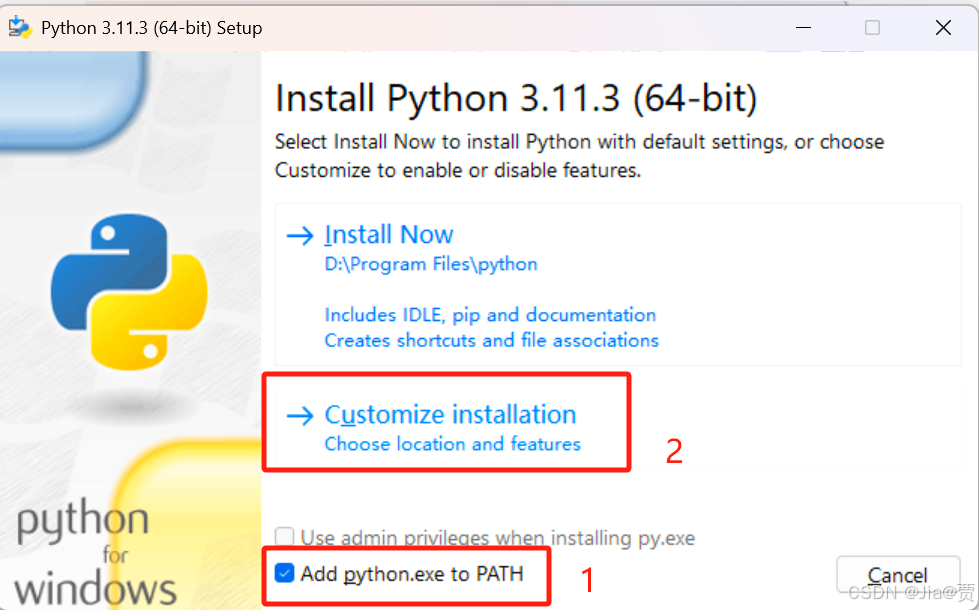Click the blue arrow beside Install Now
The height and width of the screenshot is (610, 979).
[x=299, y=234]
